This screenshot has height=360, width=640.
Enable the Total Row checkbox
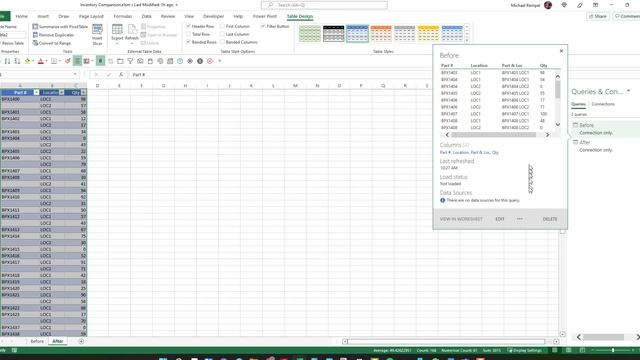(188, 34)
